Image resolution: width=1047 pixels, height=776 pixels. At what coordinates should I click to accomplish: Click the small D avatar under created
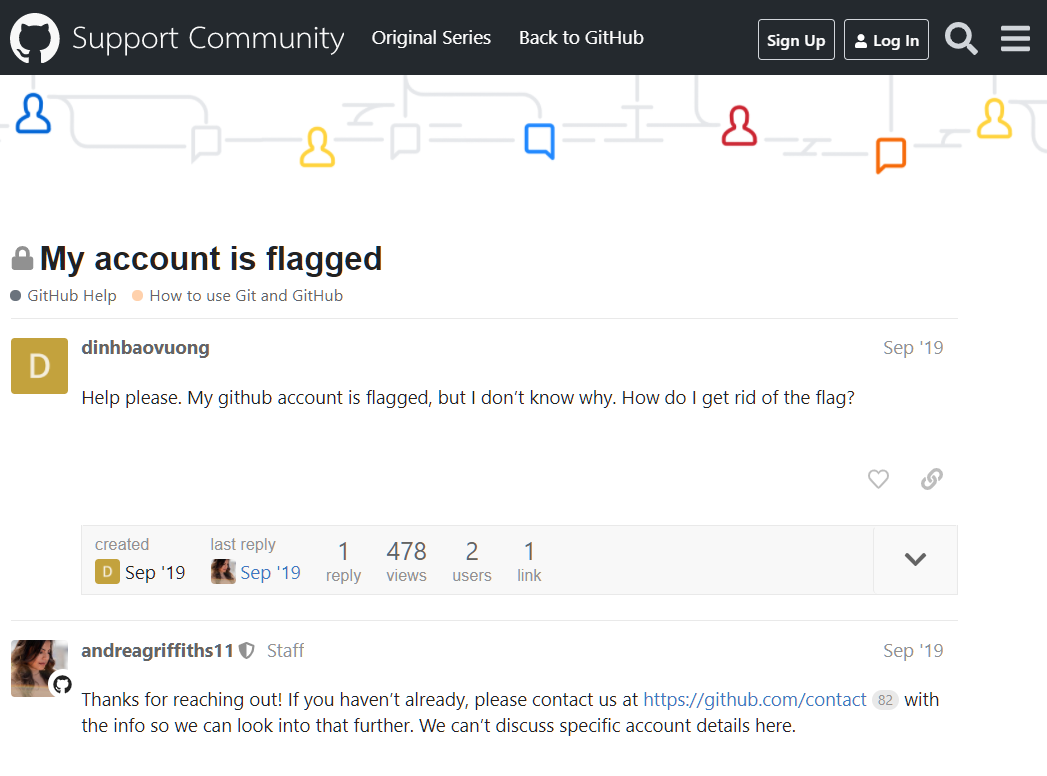(x=107, y=572)
